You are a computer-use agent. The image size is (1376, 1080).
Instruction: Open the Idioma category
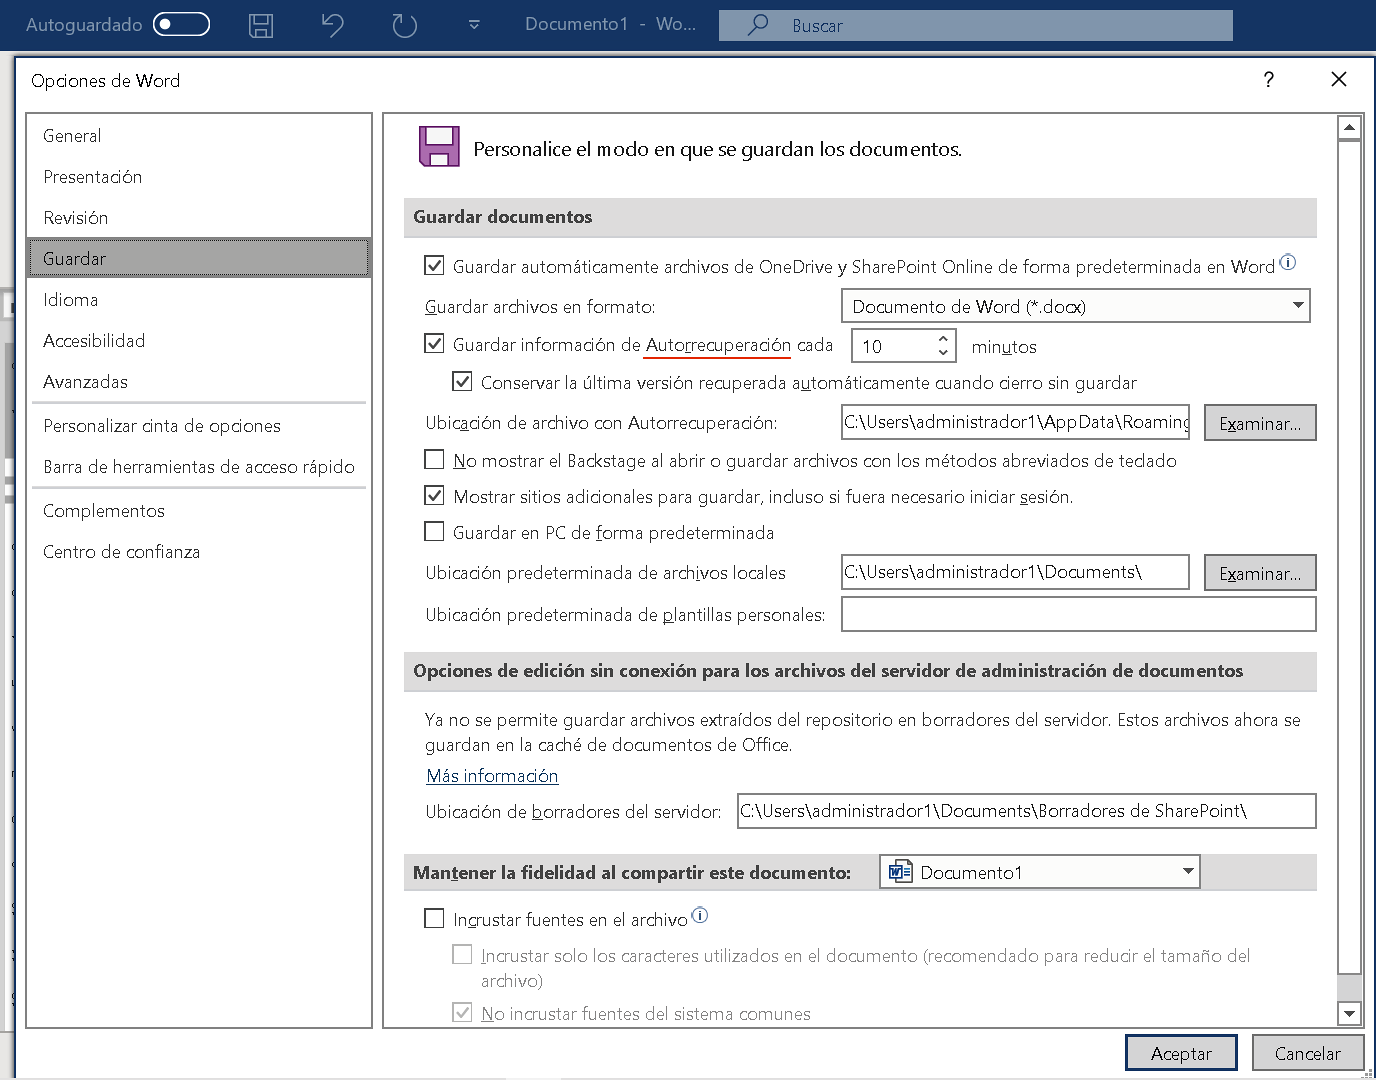click(199, 300)
